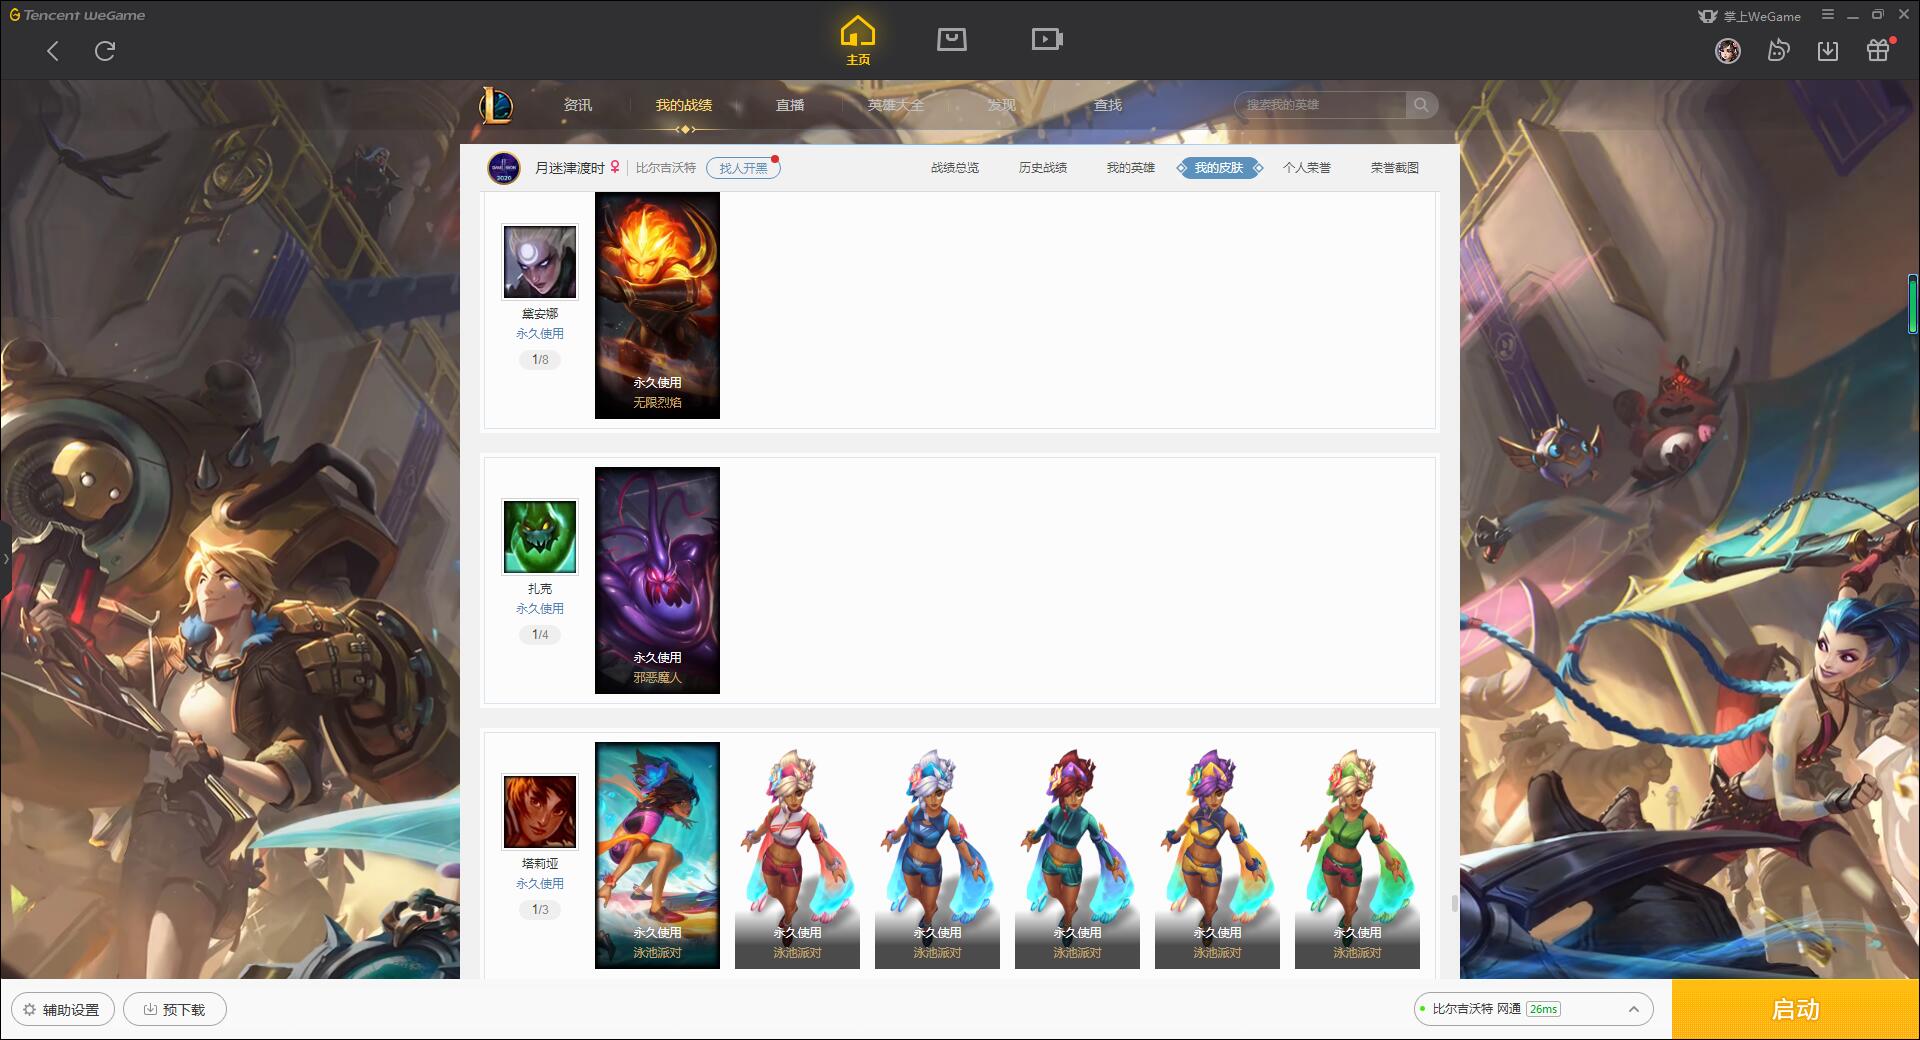Click the 找人开黑 button
This screenshot has height=1040, width=1920.
743,168
